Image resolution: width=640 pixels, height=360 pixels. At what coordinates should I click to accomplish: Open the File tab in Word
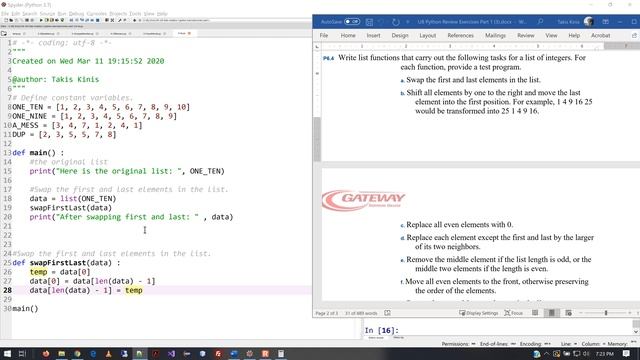pos(324,36)
